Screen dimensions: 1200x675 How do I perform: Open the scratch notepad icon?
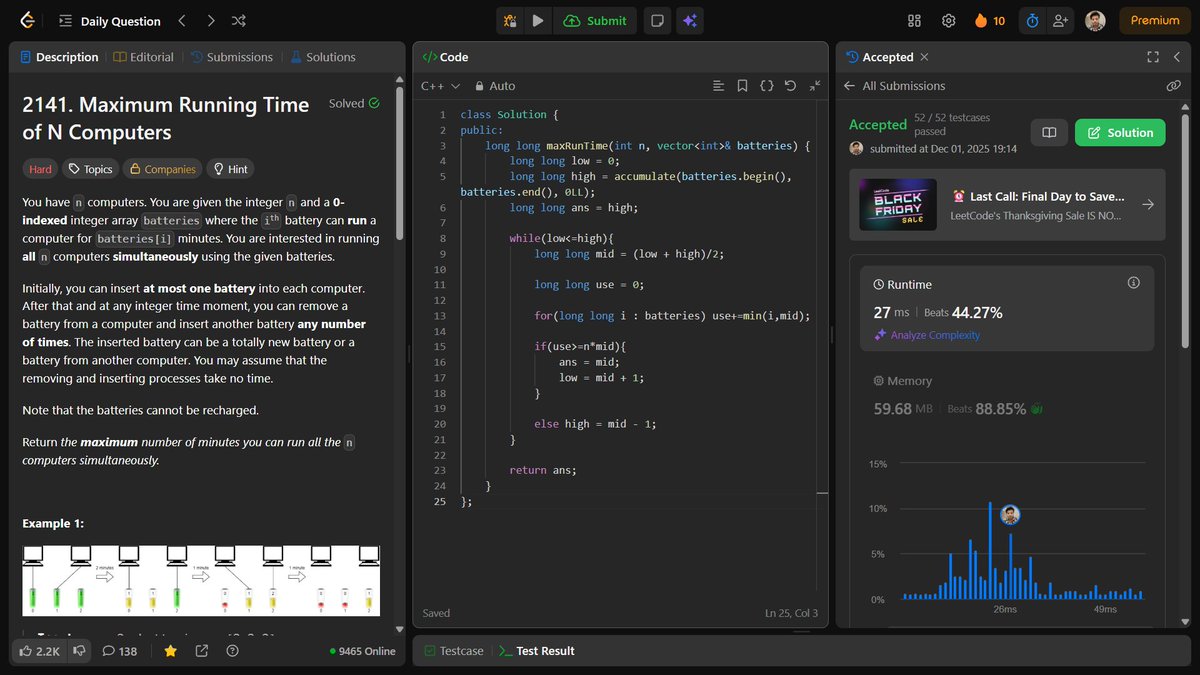(x=657, y=20)
